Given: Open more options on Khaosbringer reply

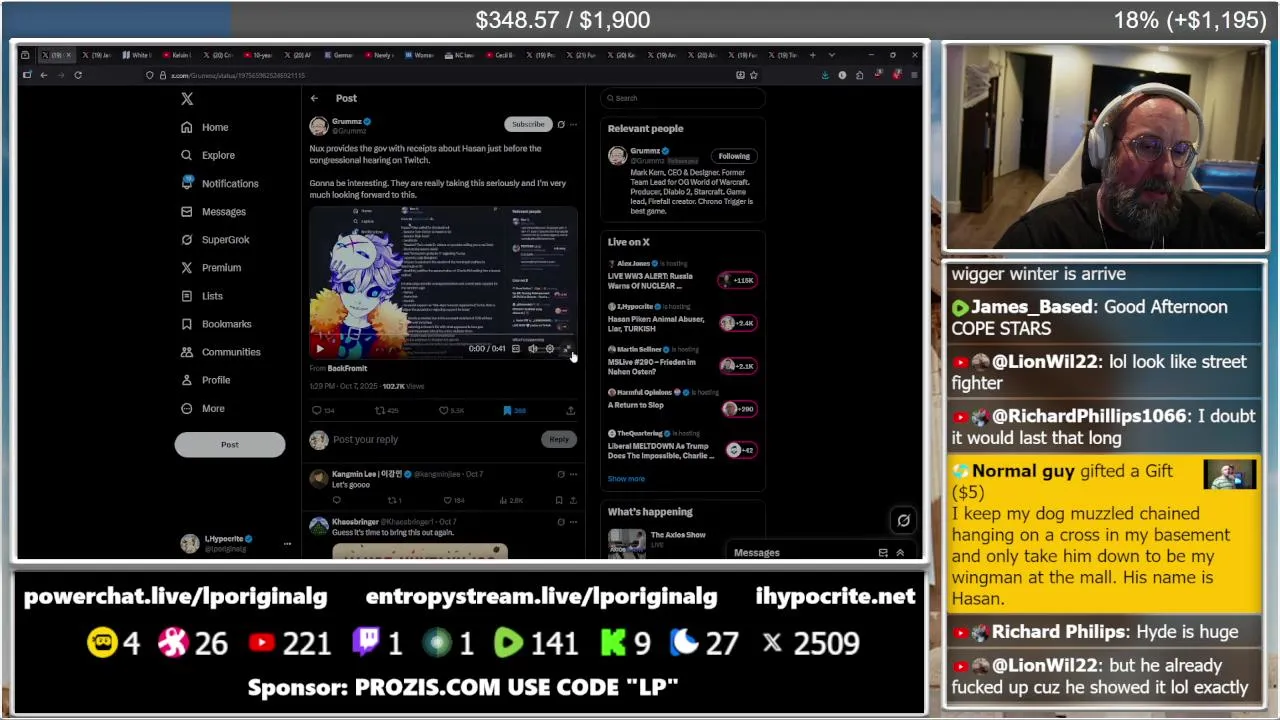Looking at the screenshot, I should pyautogui.click(x=573, y=522).
